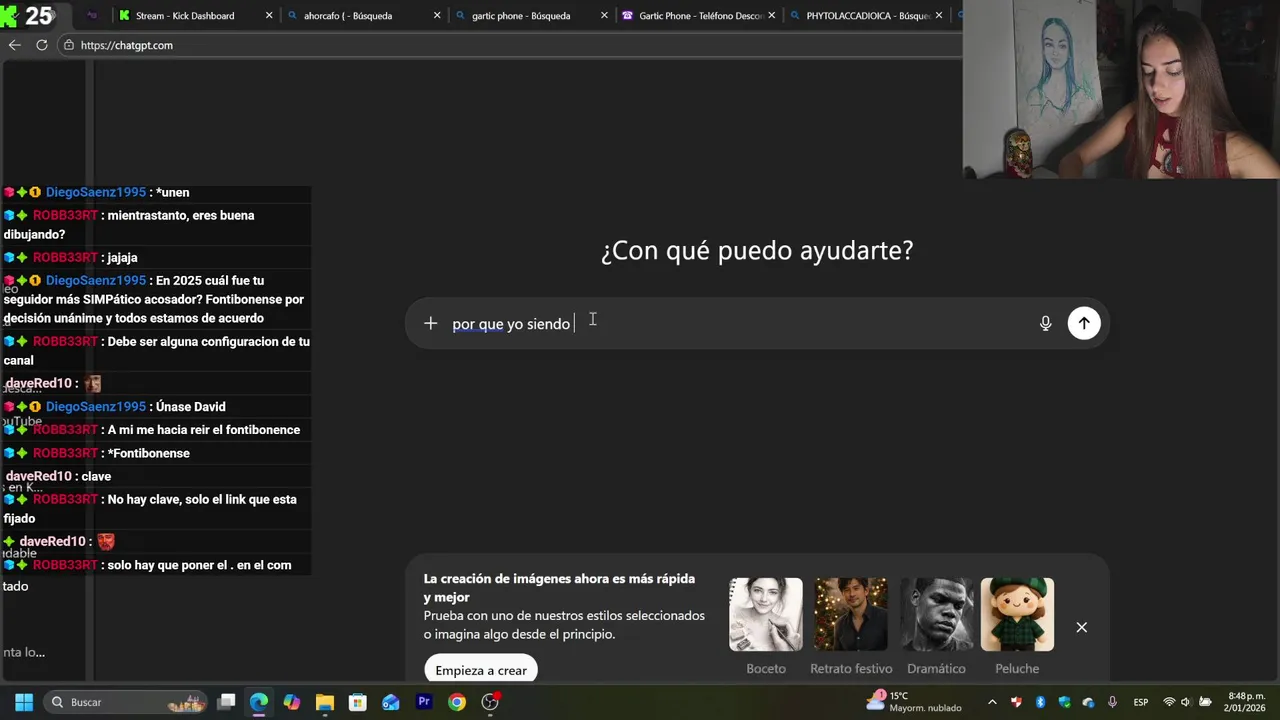This screenshot has height=720, width=1280.
Task: Switch to Gartic Phone - Teléfono tab
Action: 700,16
